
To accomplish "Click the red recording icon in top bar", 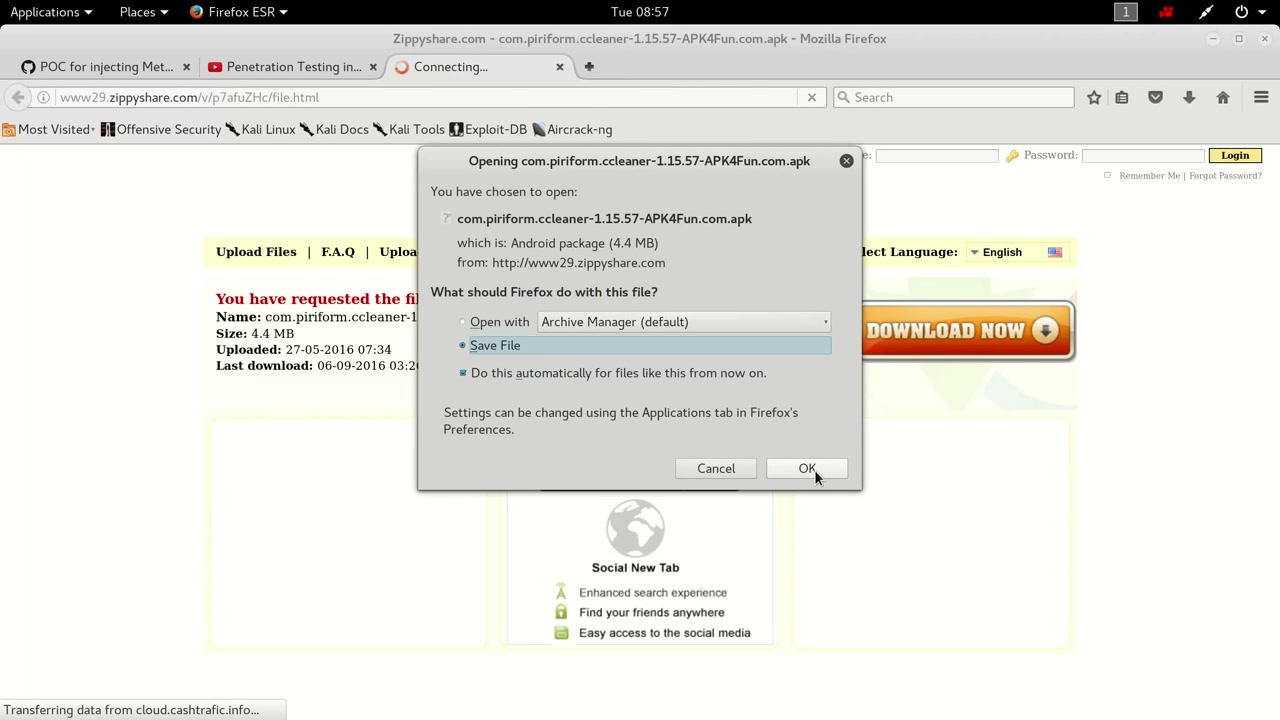I will click(x=1166, y=12).
